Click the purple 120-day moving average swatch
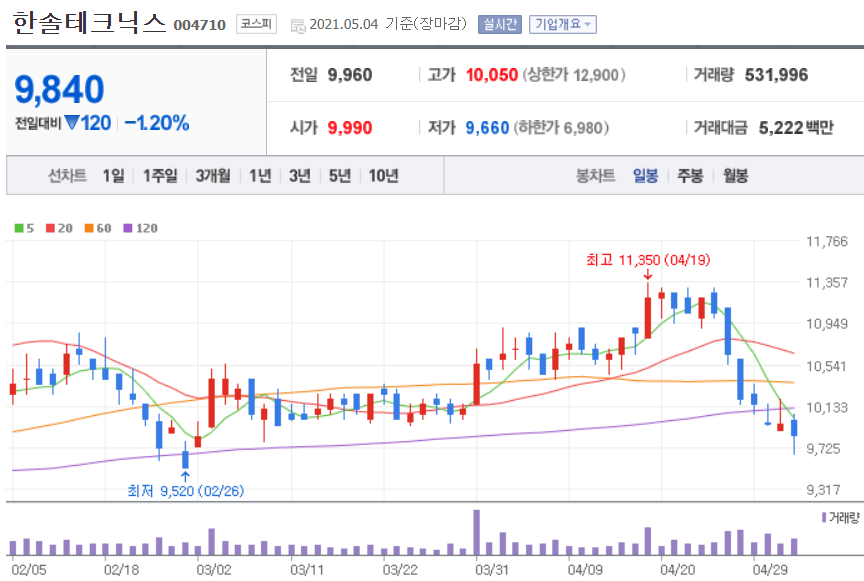 pyautogui.click(x=128, y=228)
